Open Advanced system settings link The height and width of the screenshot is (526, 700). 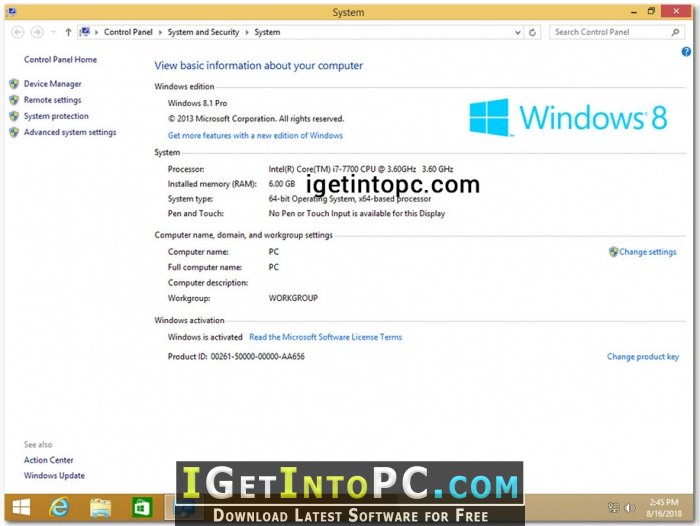pos(70,132)
